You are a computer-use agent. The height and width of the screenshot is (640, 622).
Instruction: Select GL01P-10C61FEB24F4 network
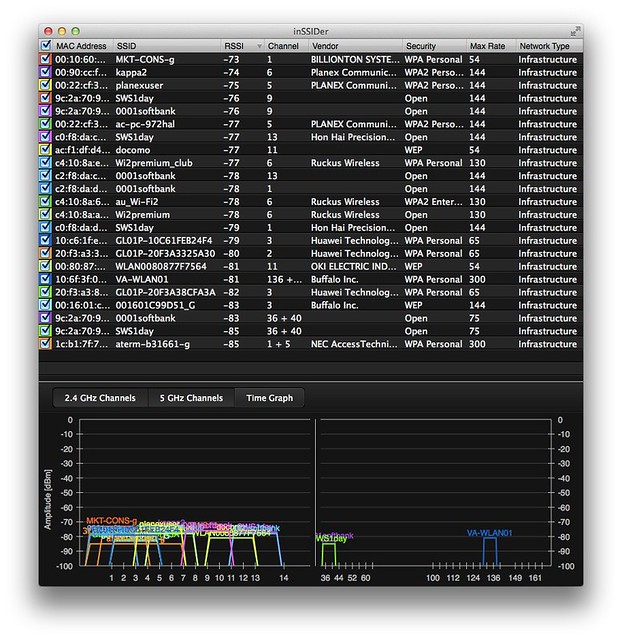pyautogui.click(x=311, y=240)
